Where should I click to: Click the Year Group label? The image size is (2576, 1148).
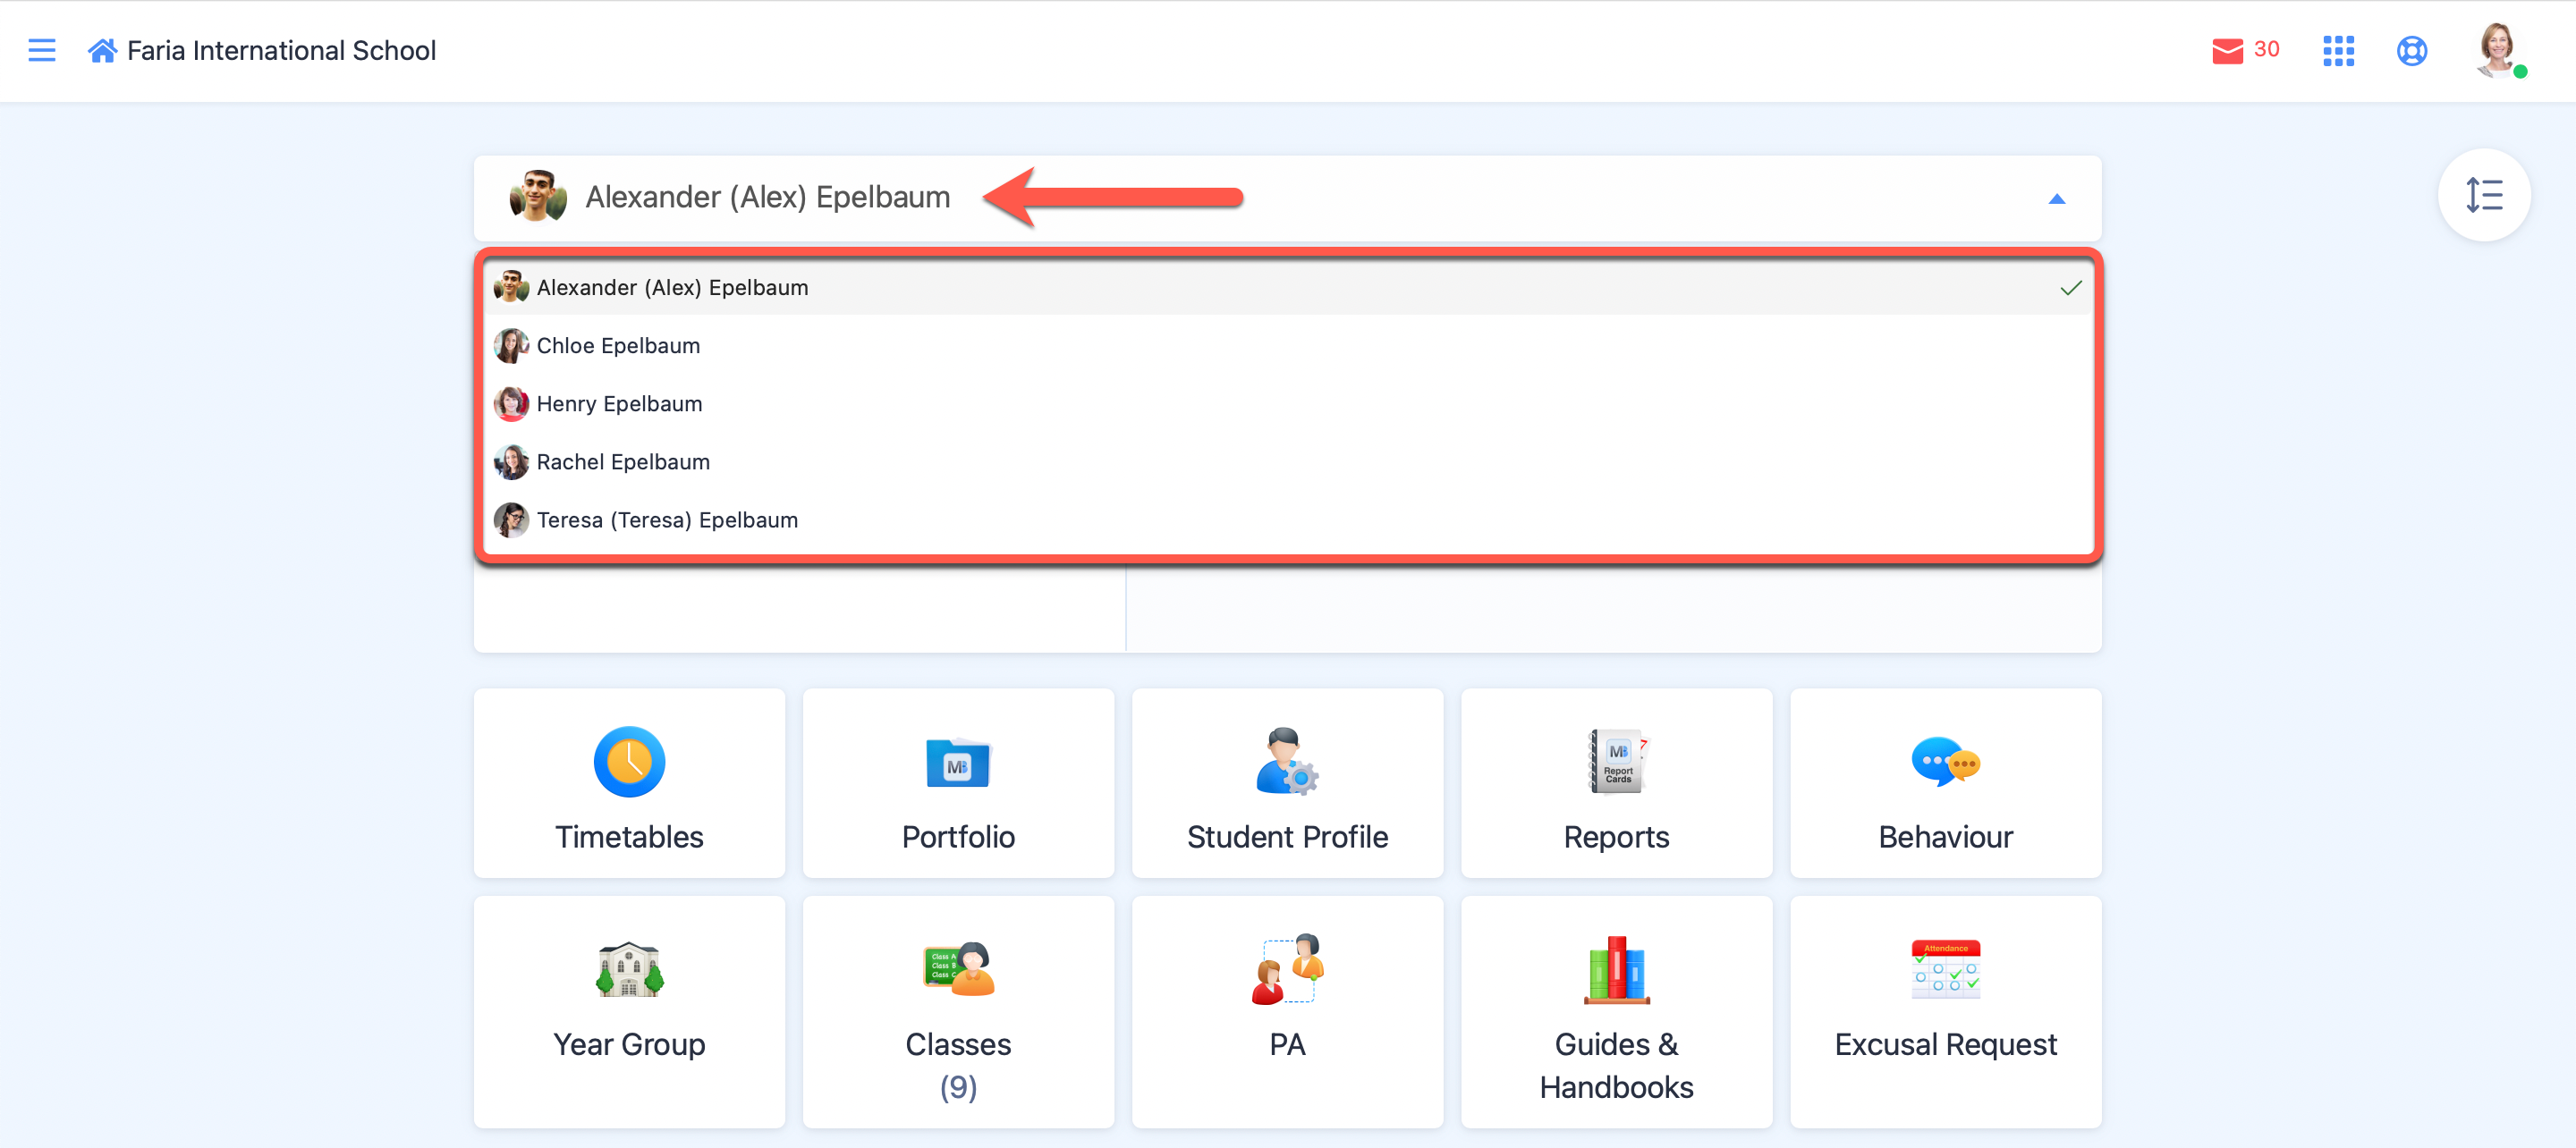pyautogui.click(x=629, y=1045)
